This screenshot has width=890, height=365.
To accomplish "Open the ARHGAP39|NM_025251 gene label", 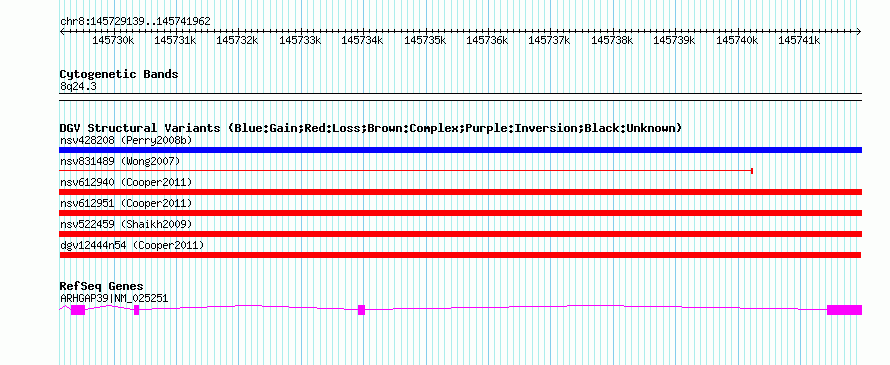I will click(114, 298).
